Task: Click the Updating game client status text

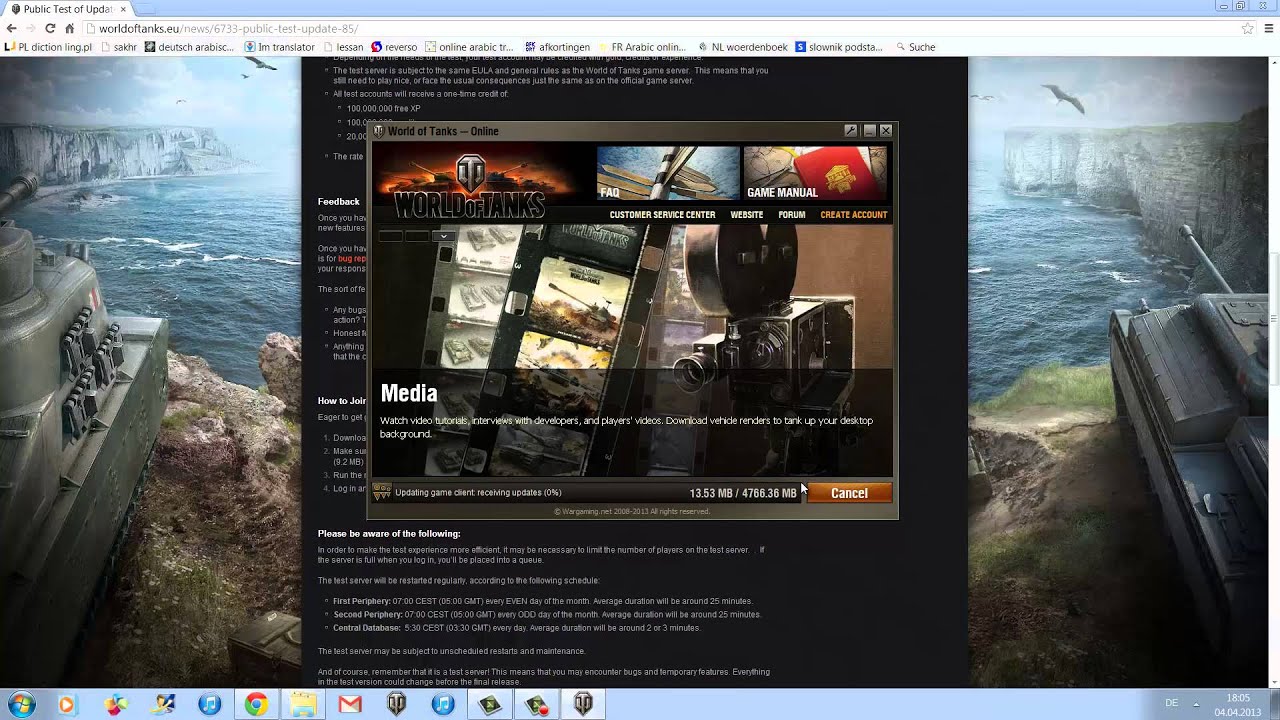Action: [478, 493]
